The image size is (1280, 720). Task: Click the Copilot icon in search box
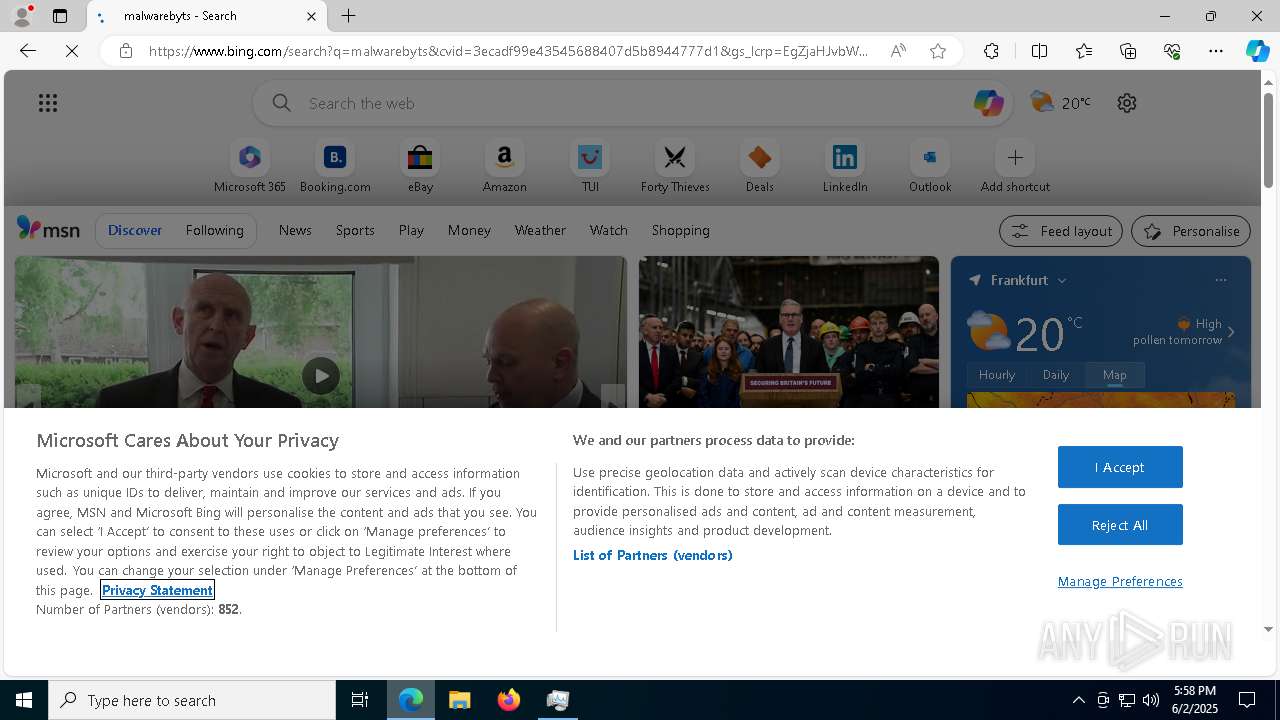pos(988,102)
